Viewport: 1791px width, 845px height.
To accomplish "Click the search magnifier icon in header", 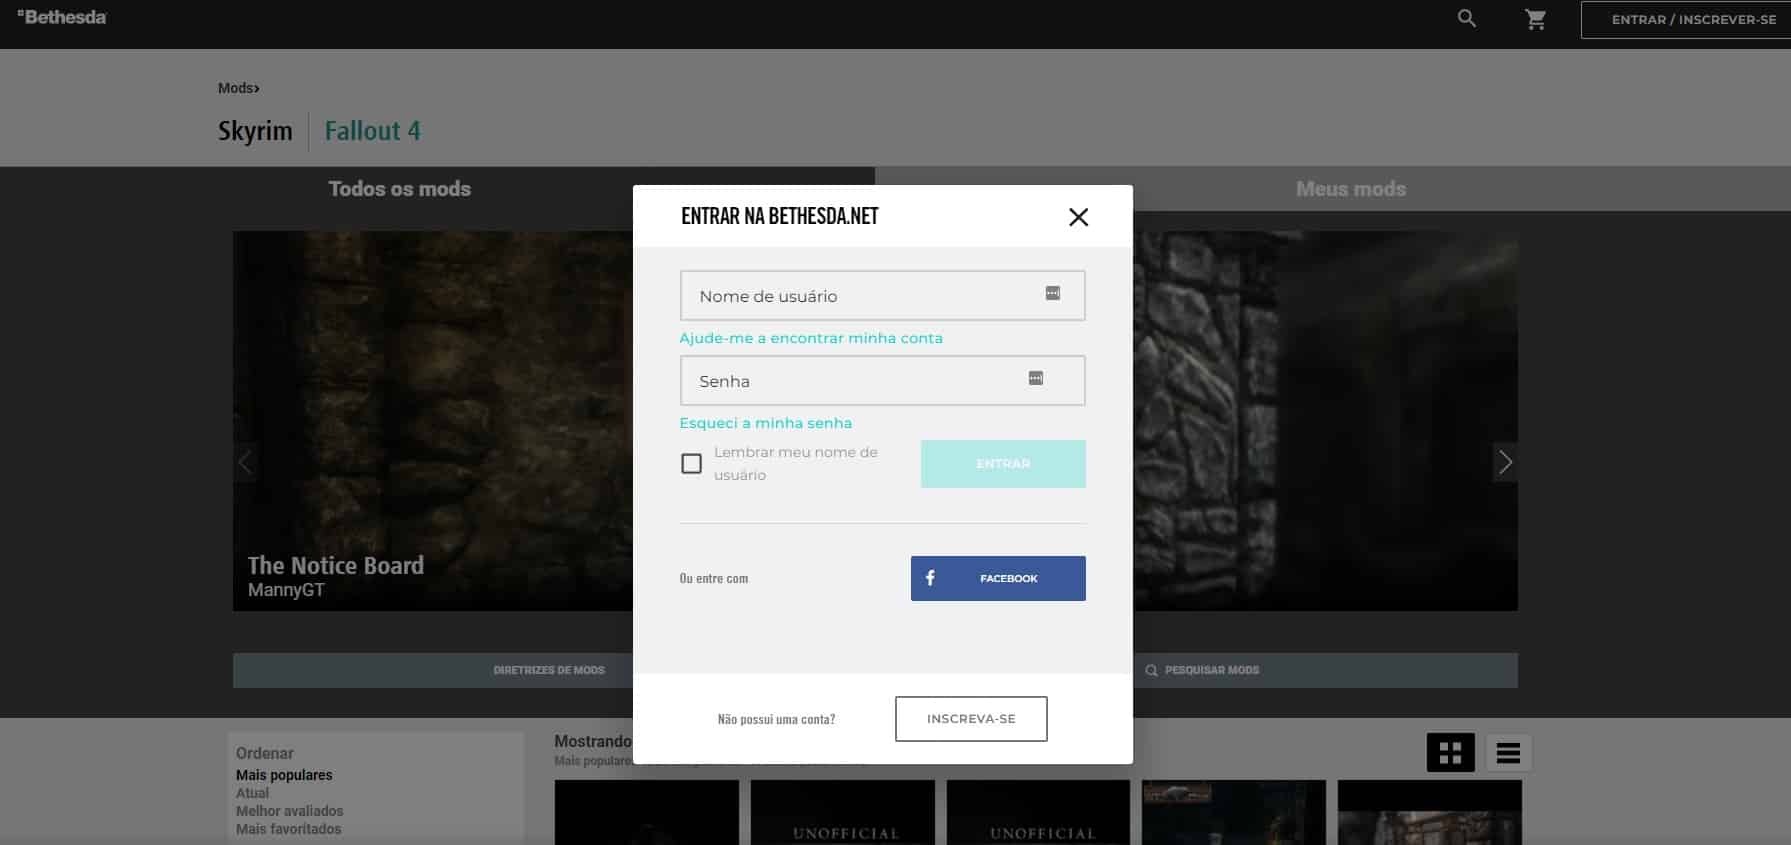I will pyautogui.click(x=1466, y=18).
